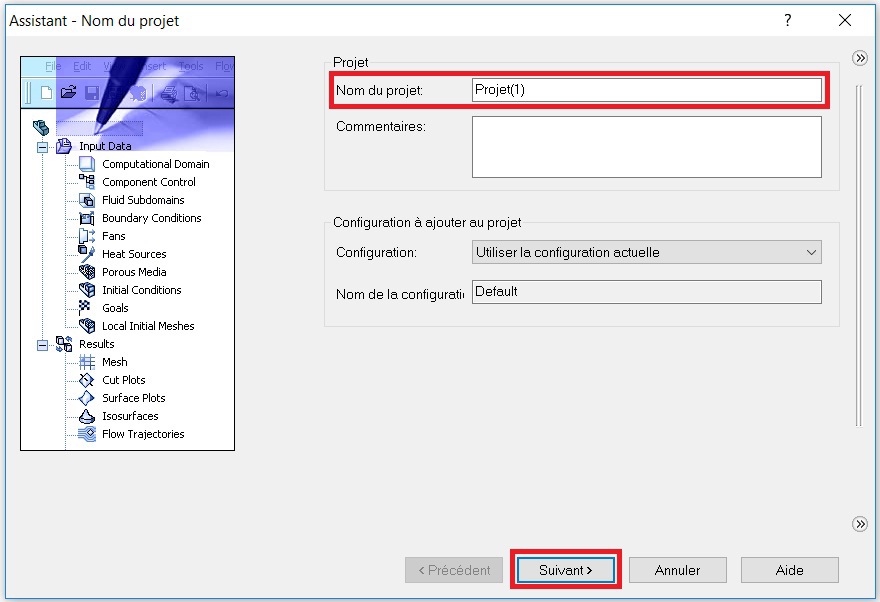Click the Computational Domain icon

[86, 164]
